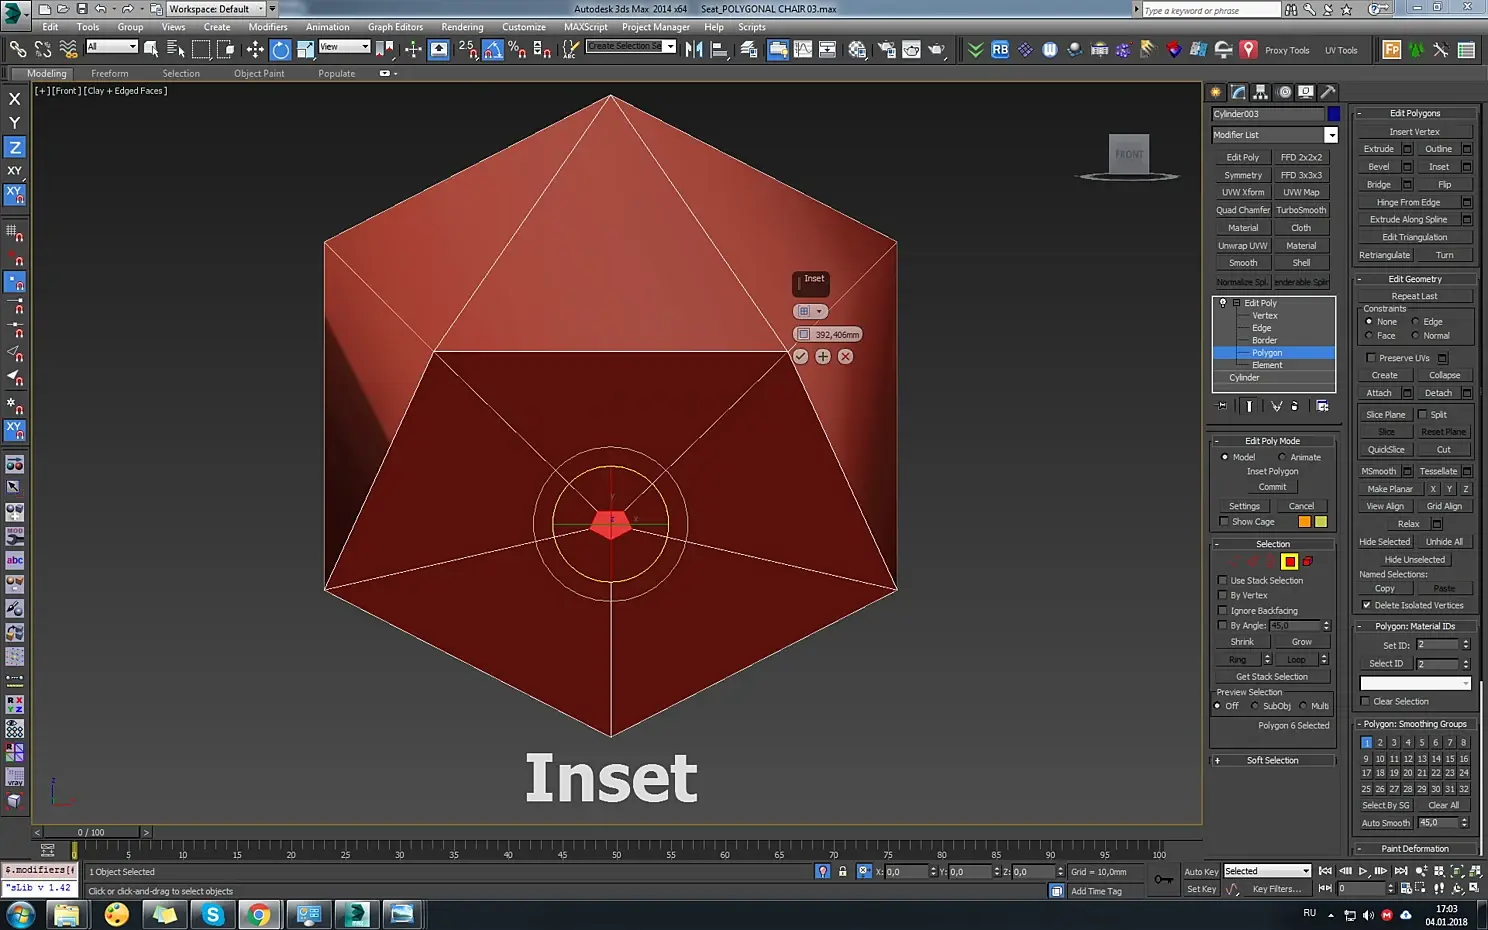The height and width of the screenshot is (930, 1488).
Task: Open the selection filter All dropdown
Action: coord(111,47)
